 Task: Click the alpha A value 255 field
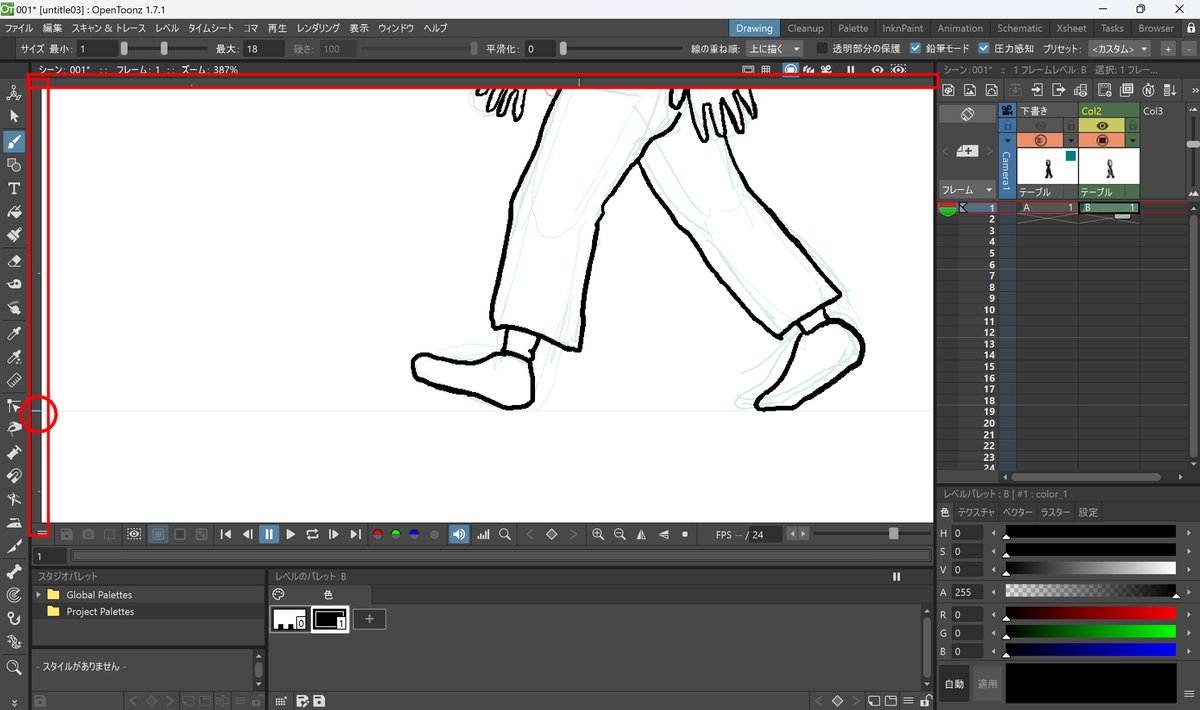[x=969, y=592]
